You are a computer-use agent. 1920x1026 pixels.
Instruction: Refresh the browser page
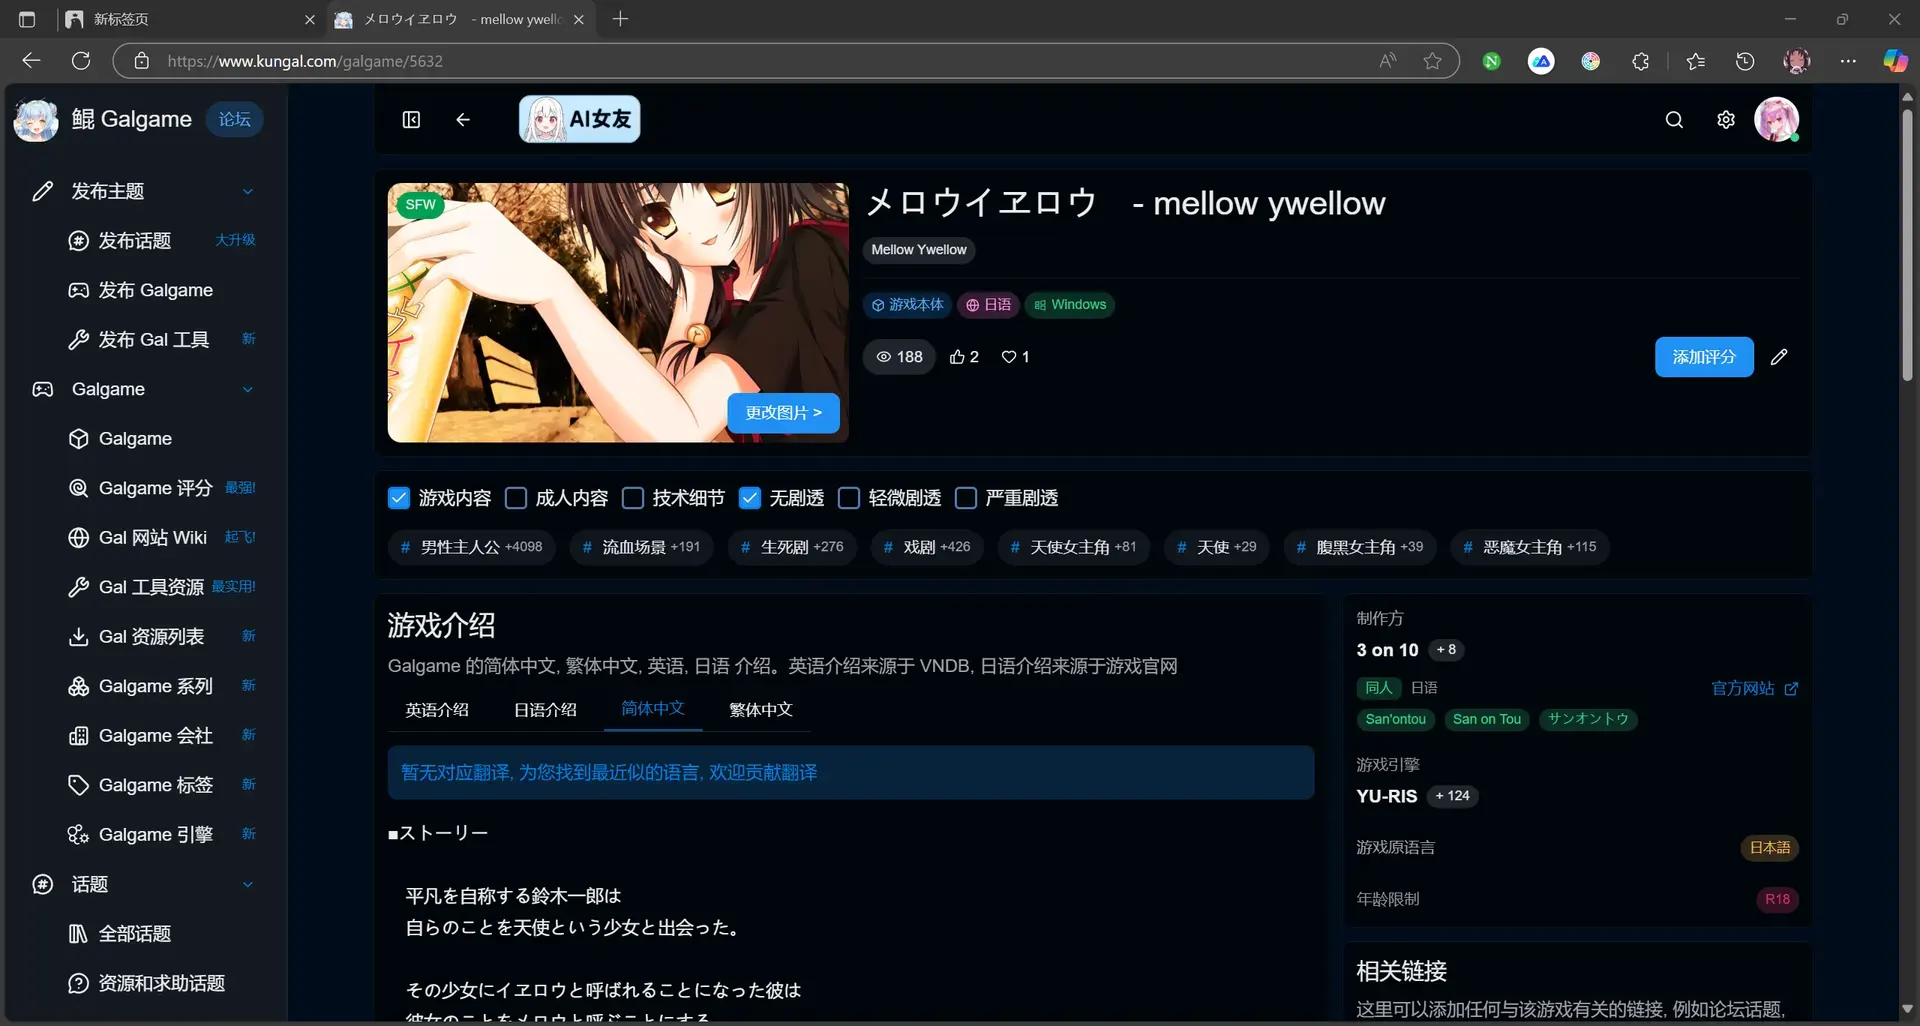(81, 61)
